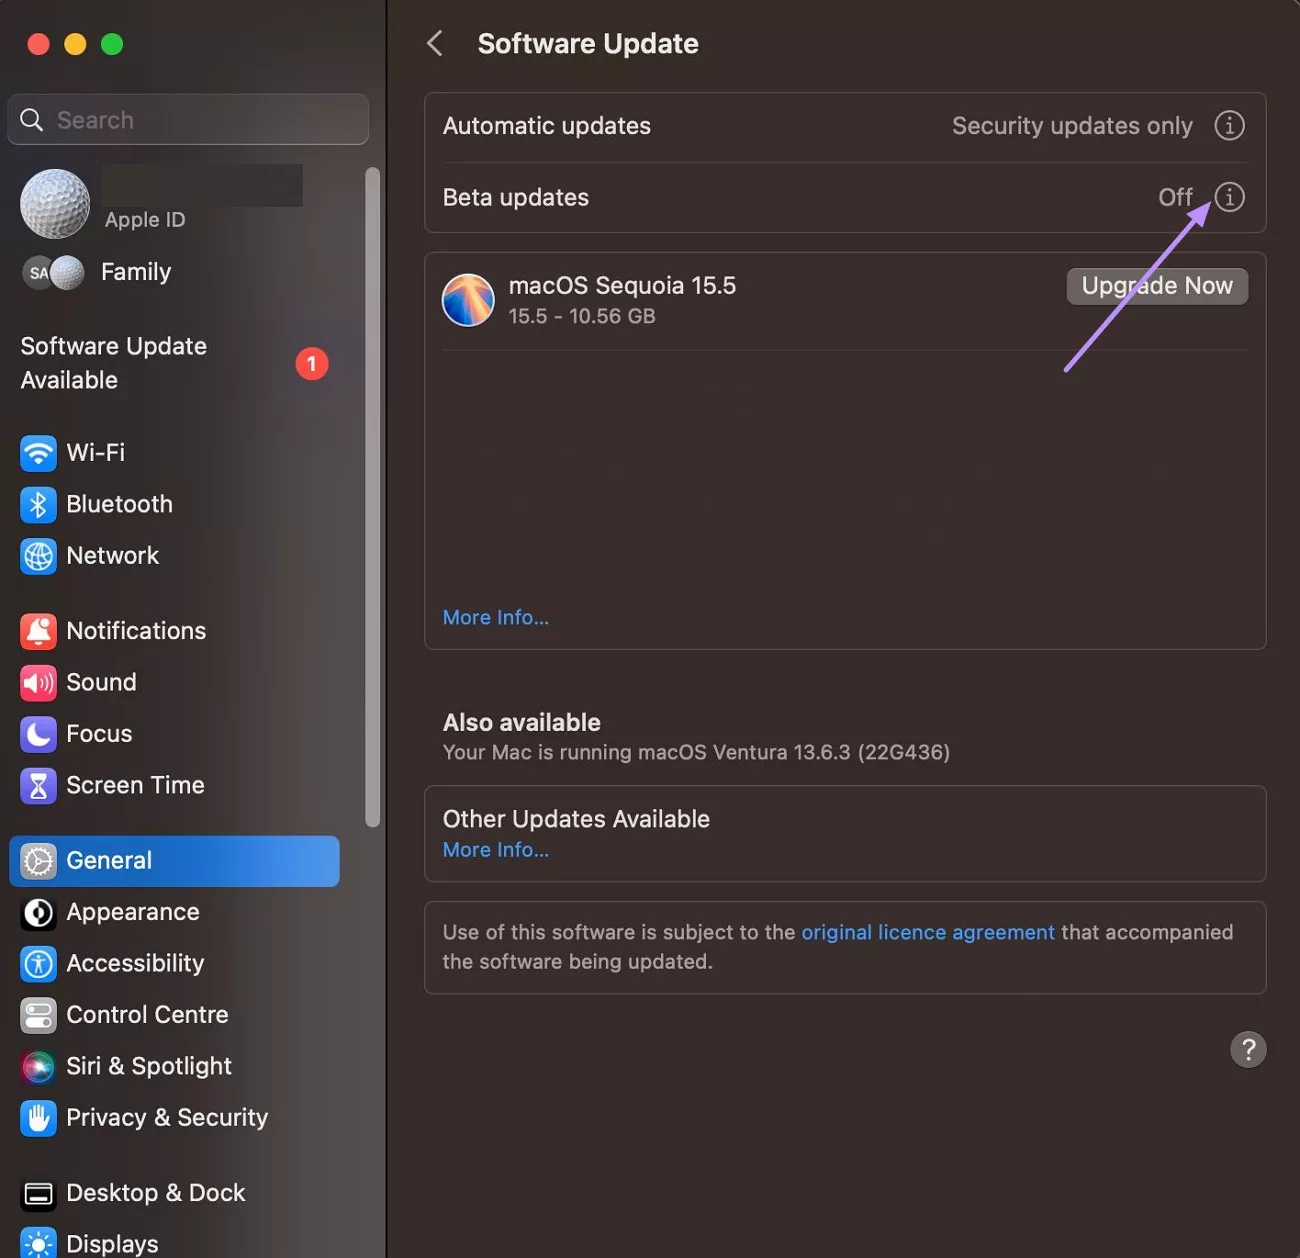Click the 'Security updates only' value
The image size is (1300, 1258).
[x=1072, y=126]
